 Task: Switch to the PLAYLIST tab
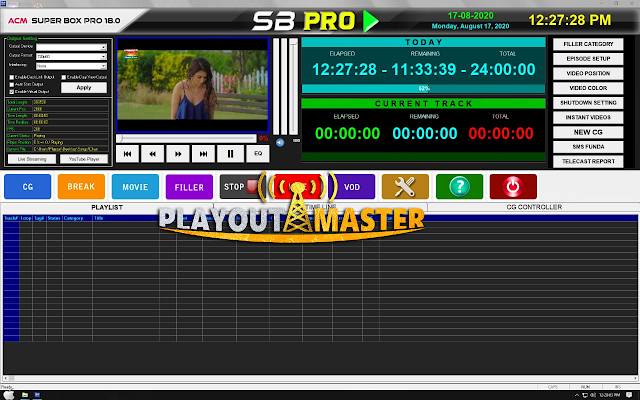tap(107, 207)
